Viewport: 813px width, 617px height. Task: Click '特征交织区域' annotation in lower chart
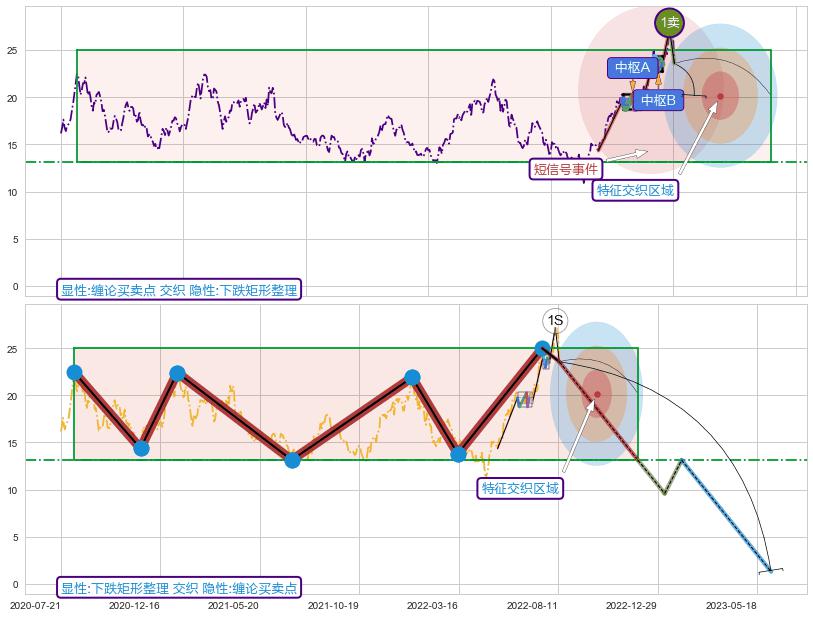pyautogui.click(x=520, y=488)
